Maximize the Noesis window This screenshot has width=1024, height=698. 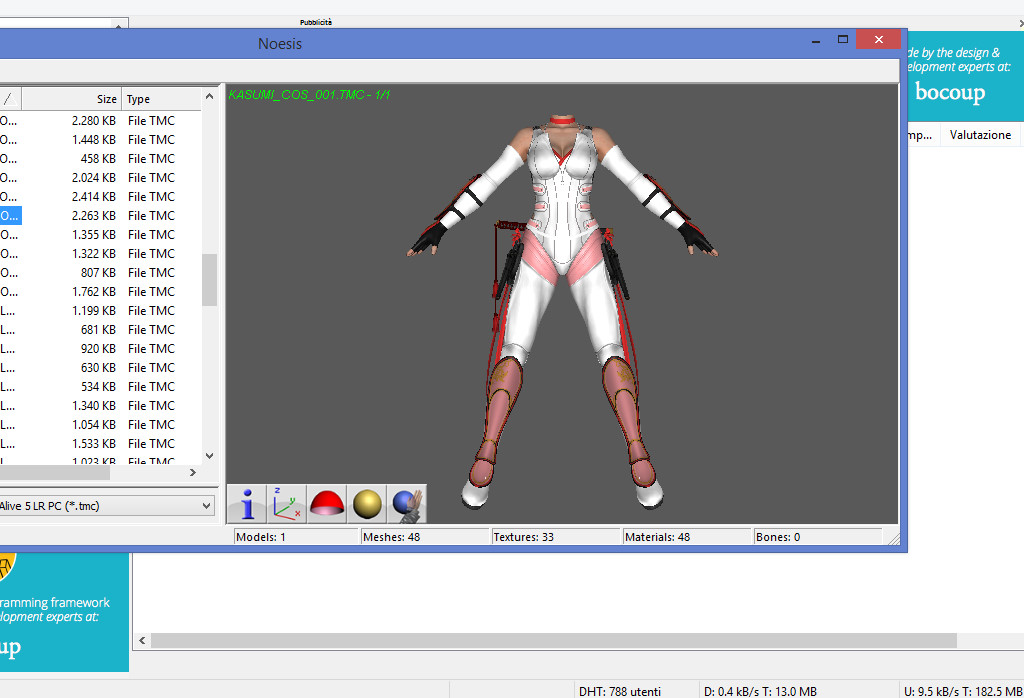tap(843, 40)
